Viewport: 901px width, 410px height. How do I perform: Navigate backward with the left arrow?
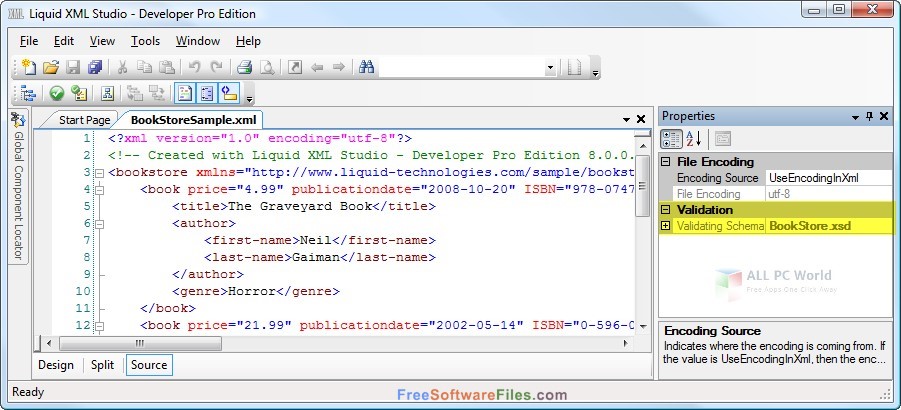(x=317, y=67)
